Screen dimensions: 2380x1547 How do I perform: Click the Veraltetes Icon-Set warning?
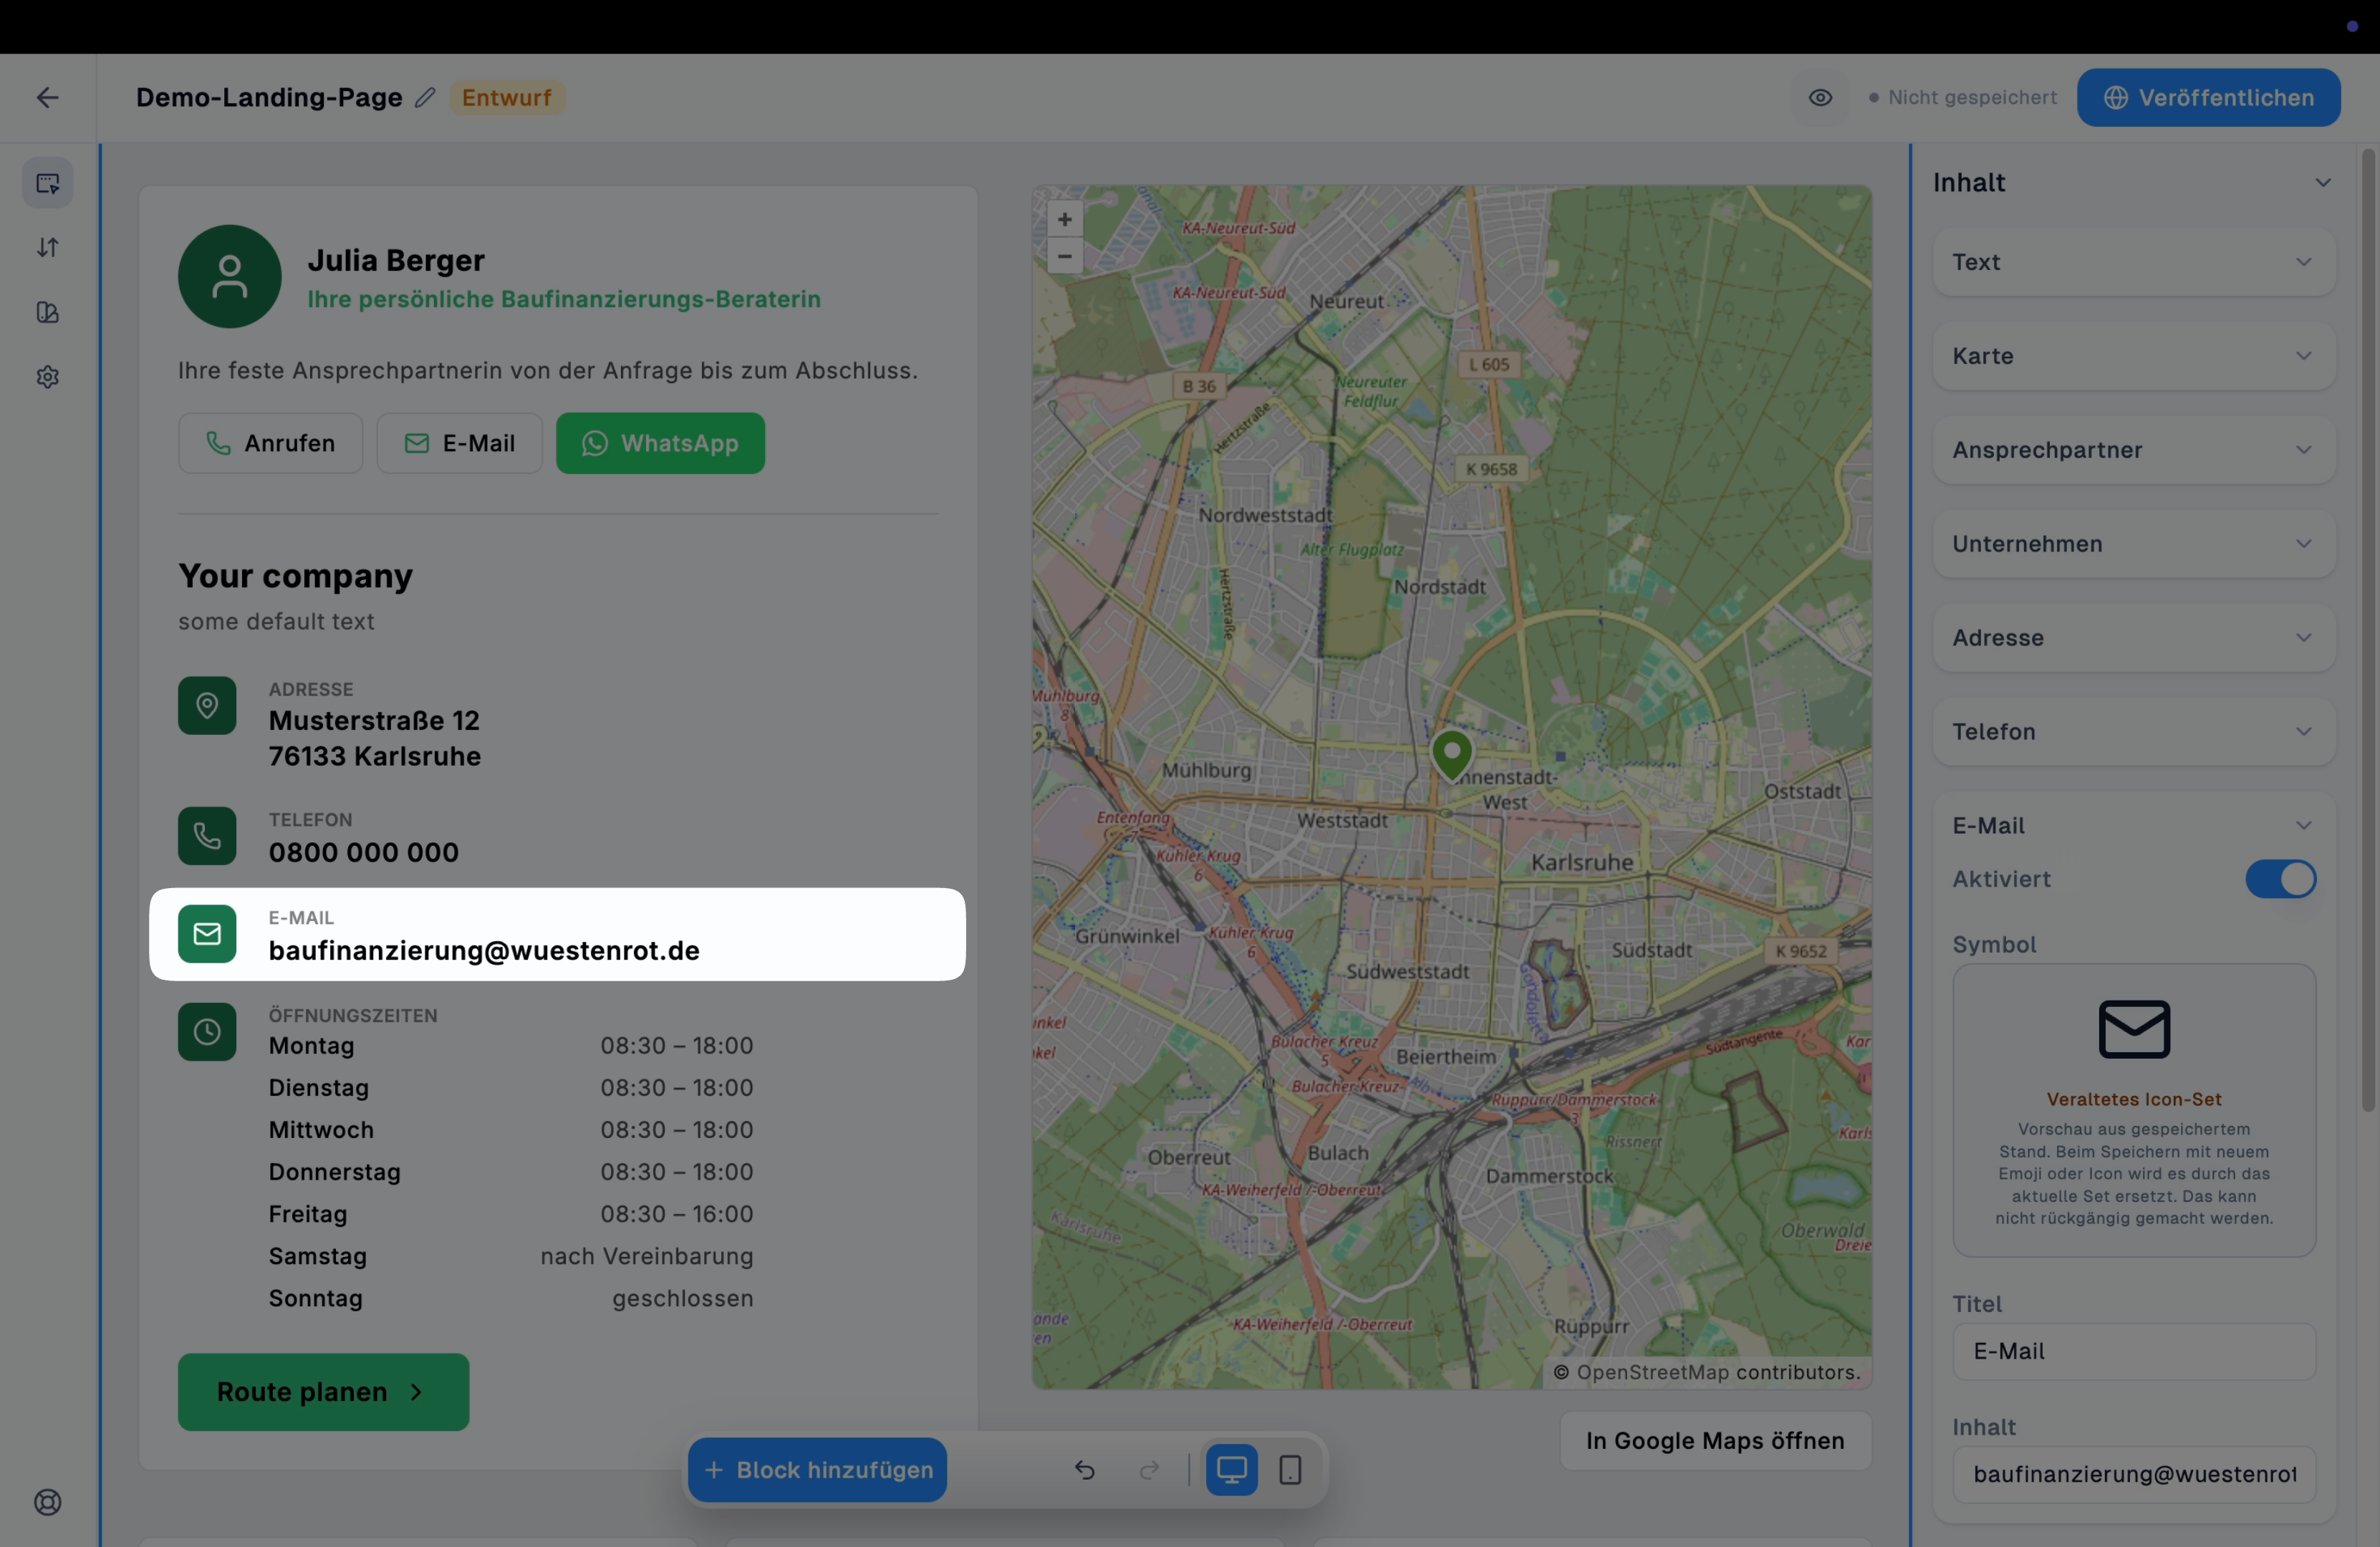(x=2134, y=1099)
